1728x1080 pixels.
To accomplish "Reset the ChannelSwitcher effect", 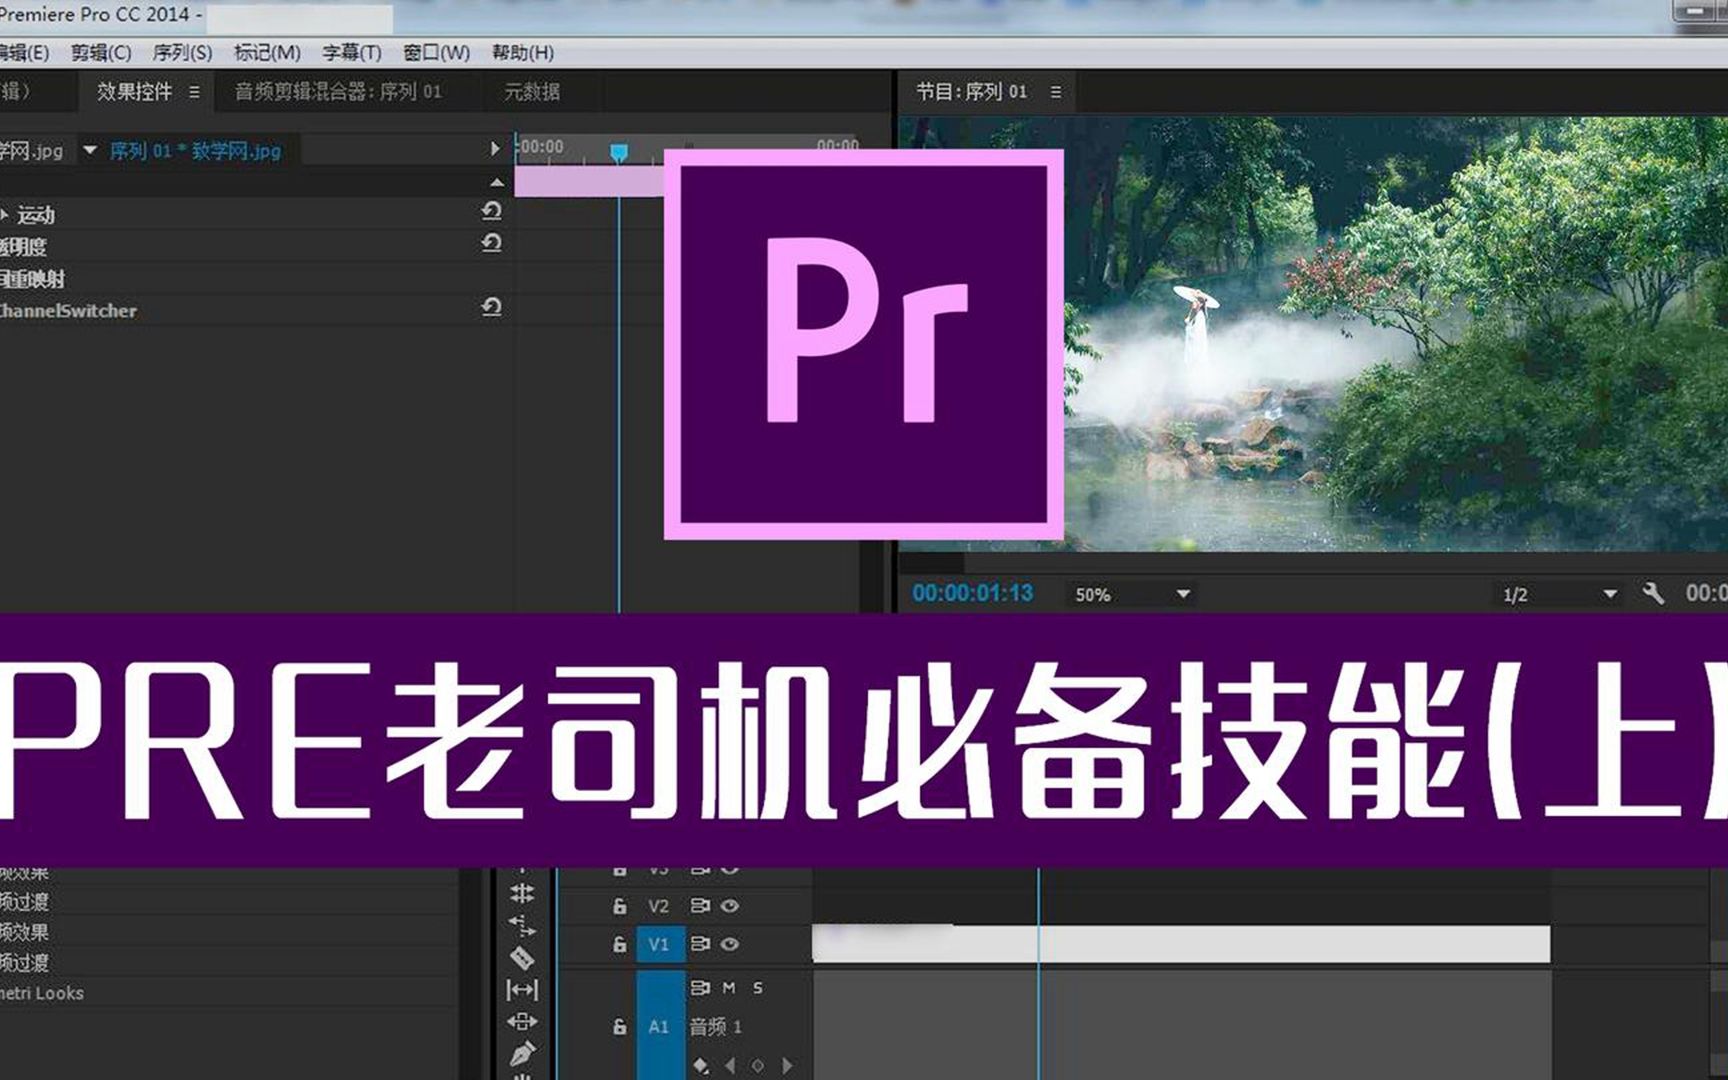I will click(x=491, y=308).
